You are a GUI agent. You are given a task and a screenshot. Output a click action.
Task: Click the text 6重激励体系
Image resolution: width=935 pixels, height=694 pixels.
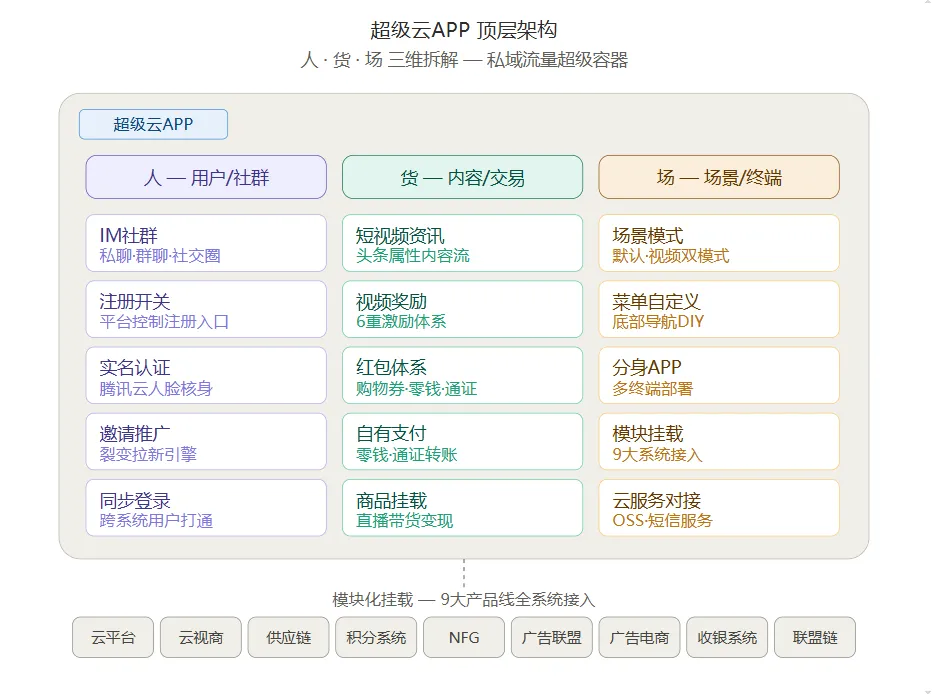click(401, 322)
